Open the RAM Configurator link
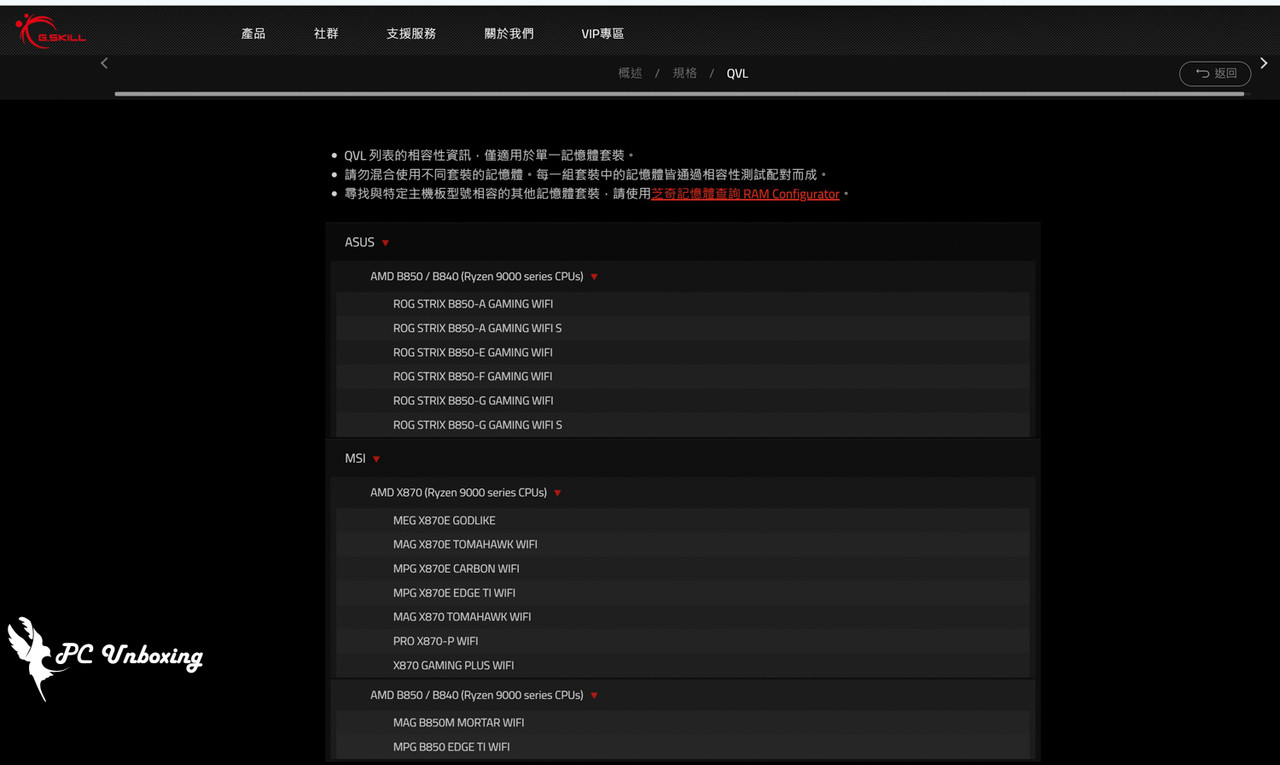Screen dimensions: 1280x765 [x=745, y=194]
